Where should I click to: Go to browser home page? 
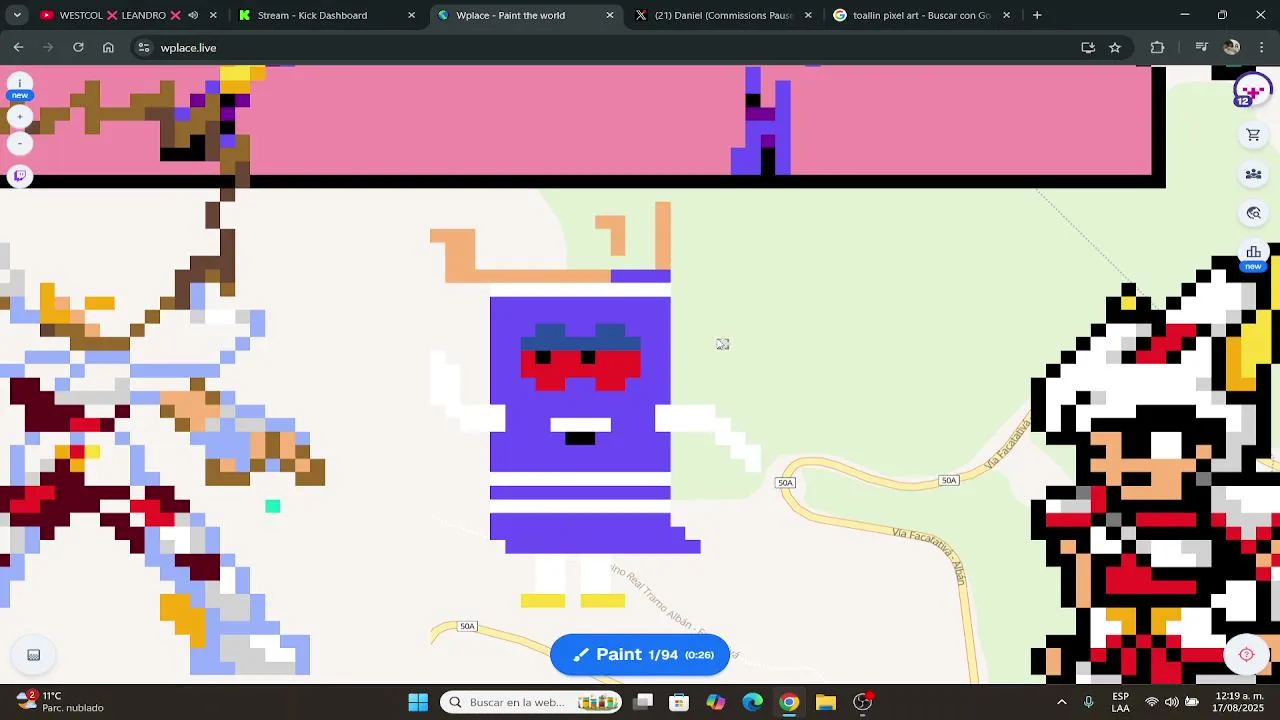tap(108, 47)
